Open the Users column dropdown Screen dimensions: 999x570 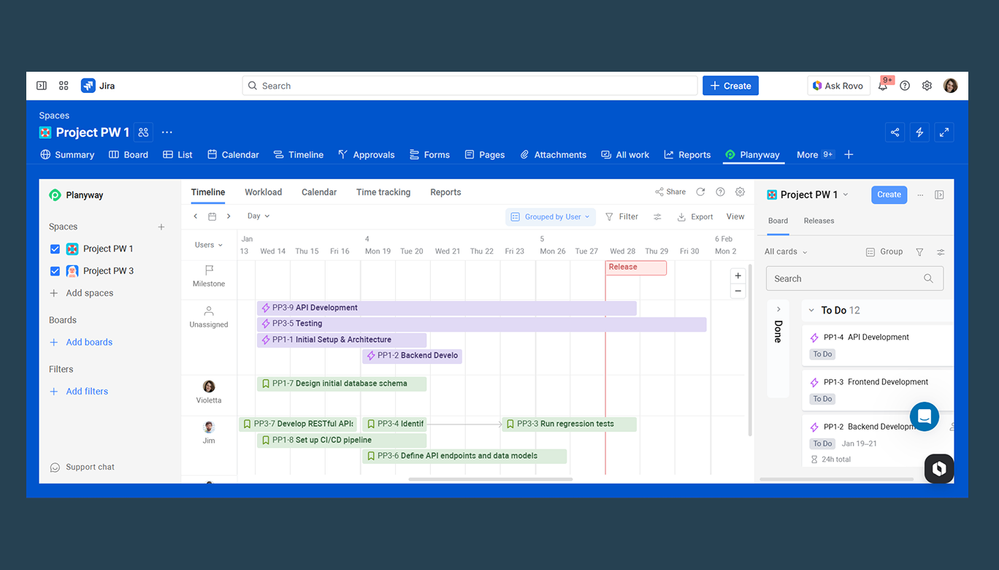click(208, 245)
